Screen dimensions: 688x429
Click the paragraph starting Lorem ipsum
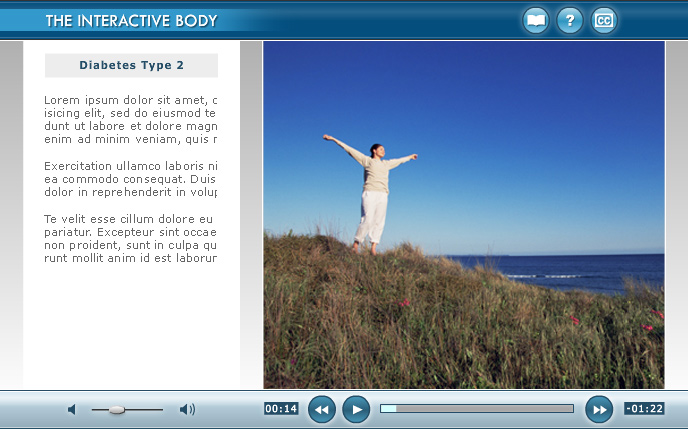[131, 119]
